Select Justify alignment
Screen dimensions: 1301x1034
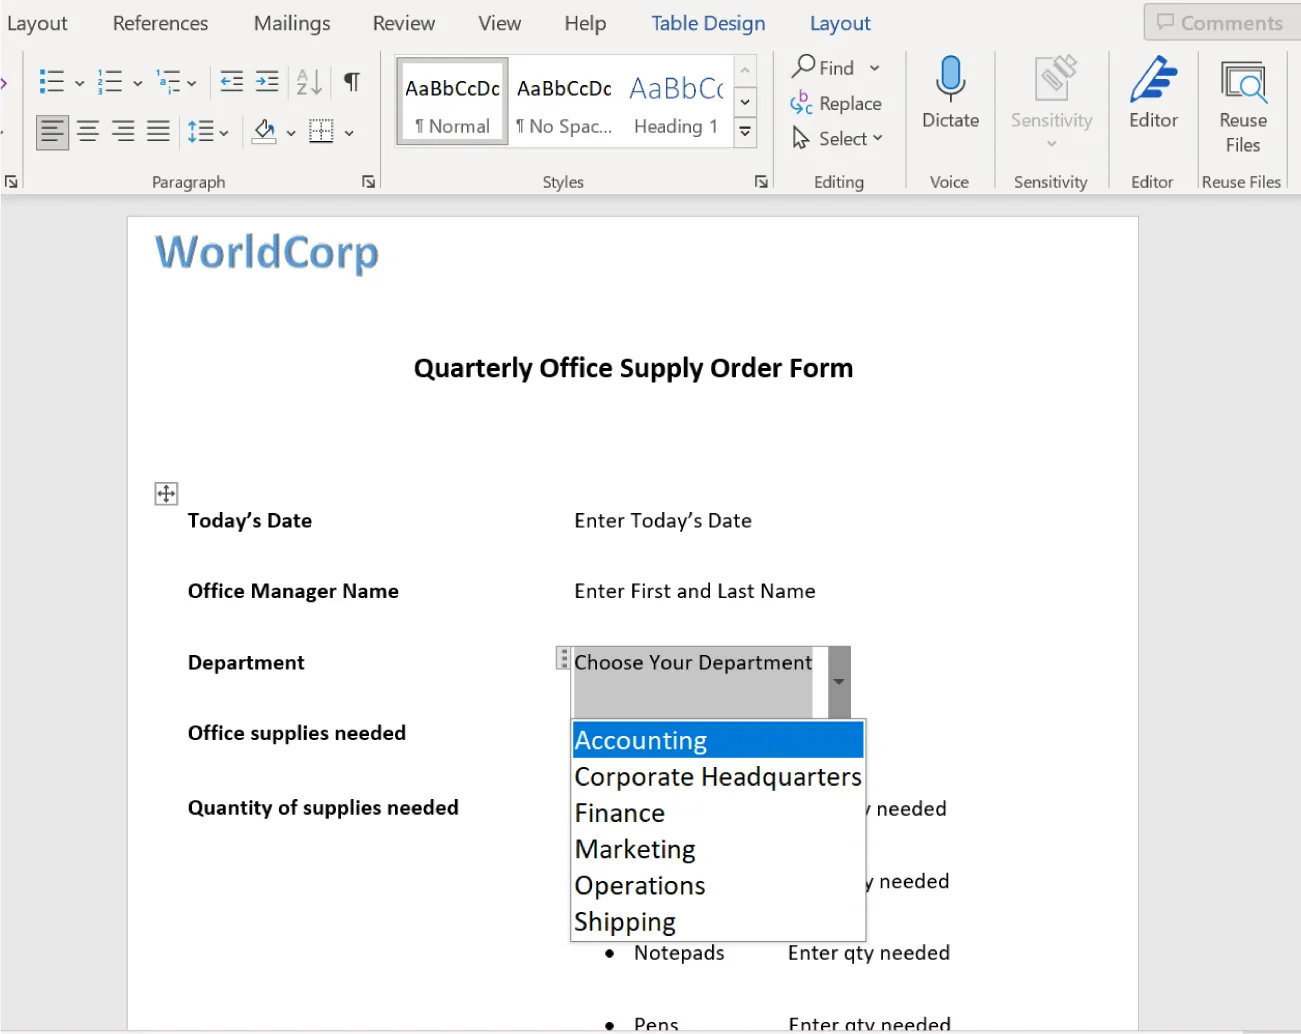[157, 131]
